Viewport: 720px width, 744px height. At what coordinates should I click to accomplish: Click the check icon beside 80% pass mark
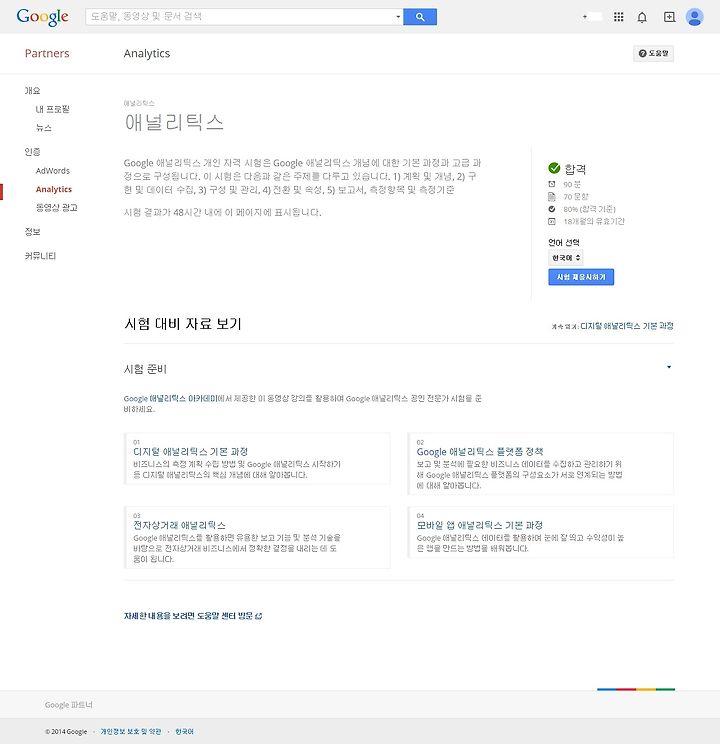pos(552,209)
